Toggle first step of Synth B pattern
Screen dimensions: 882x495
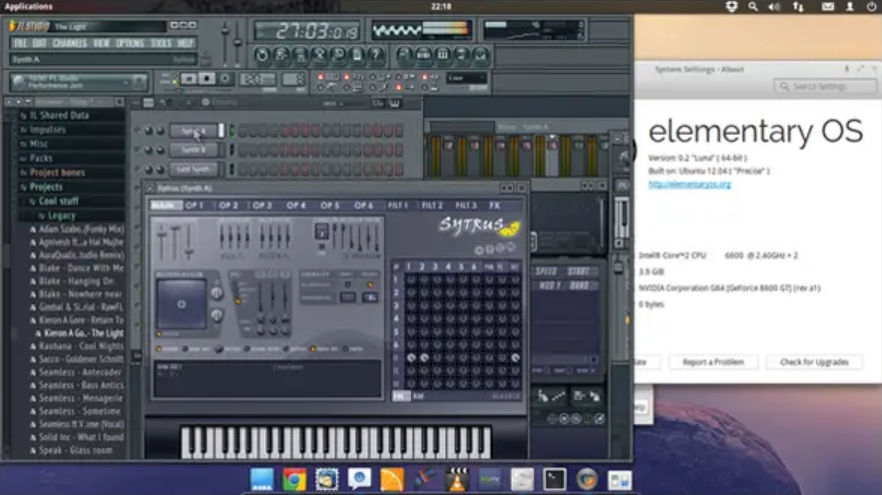pos(243,150)
